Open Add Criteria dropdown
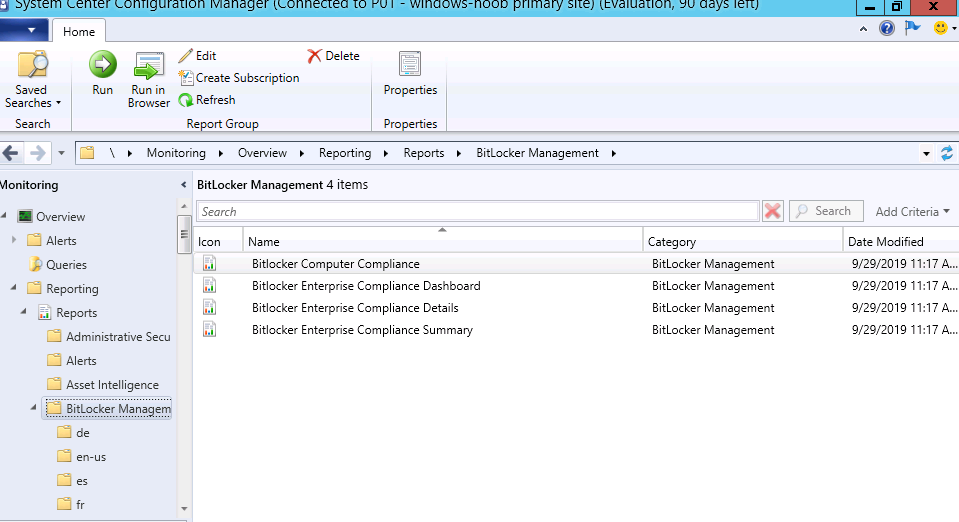Screen dimensions: 959x522 click(x=912, y=212)
